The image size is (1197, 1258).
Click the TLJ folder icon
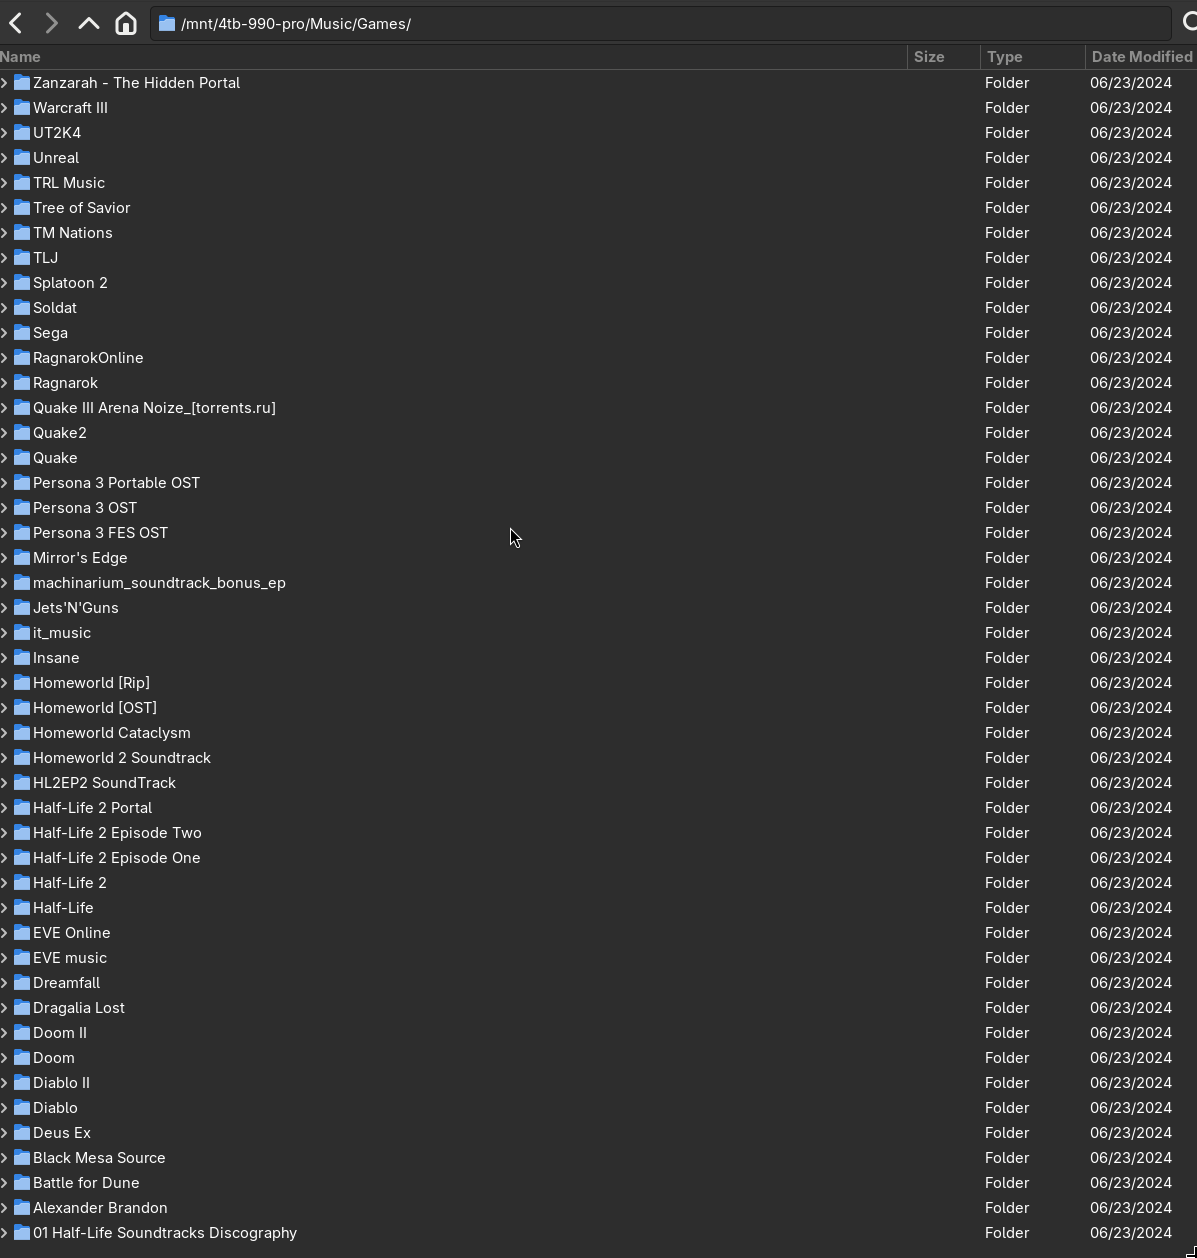click(21, 258)
